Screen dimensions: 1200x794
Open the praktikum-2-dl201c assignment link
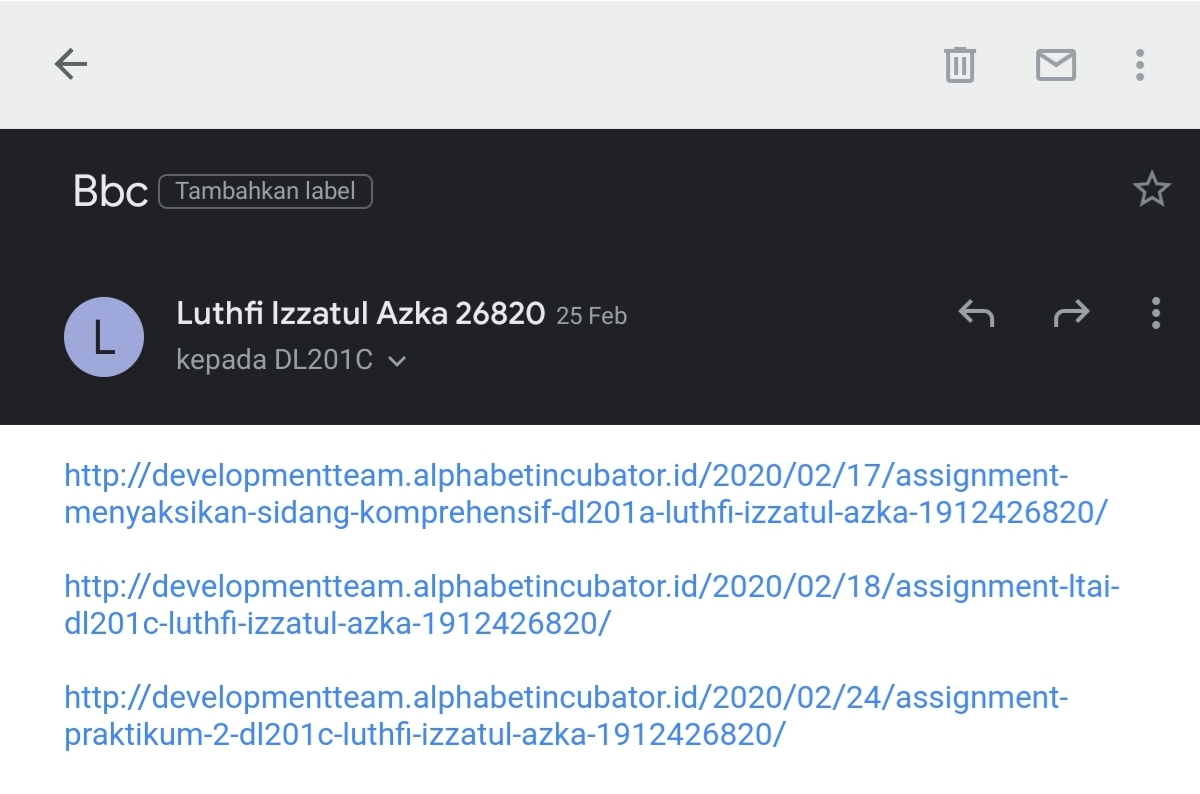click(x=425, y=735)
